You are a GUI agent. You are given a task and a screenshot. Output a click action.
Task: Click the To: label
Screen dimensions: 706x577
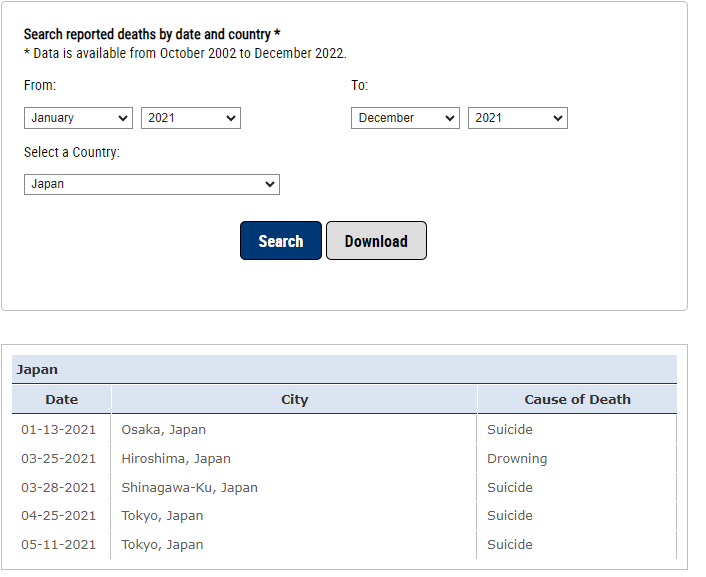pos(360,85)
